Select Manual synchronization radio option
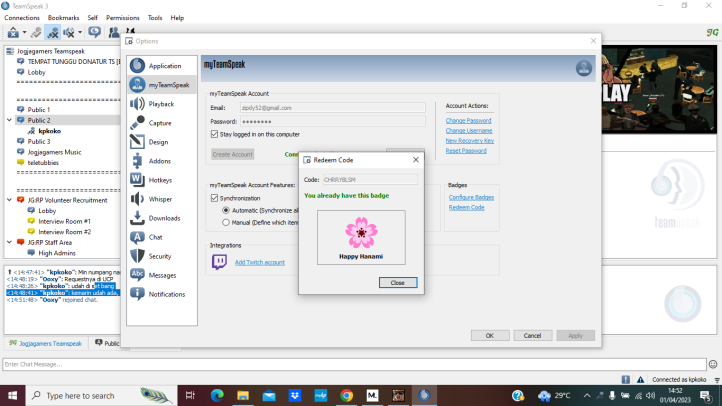The image size is (722, 406). click(x=226, y=222)
